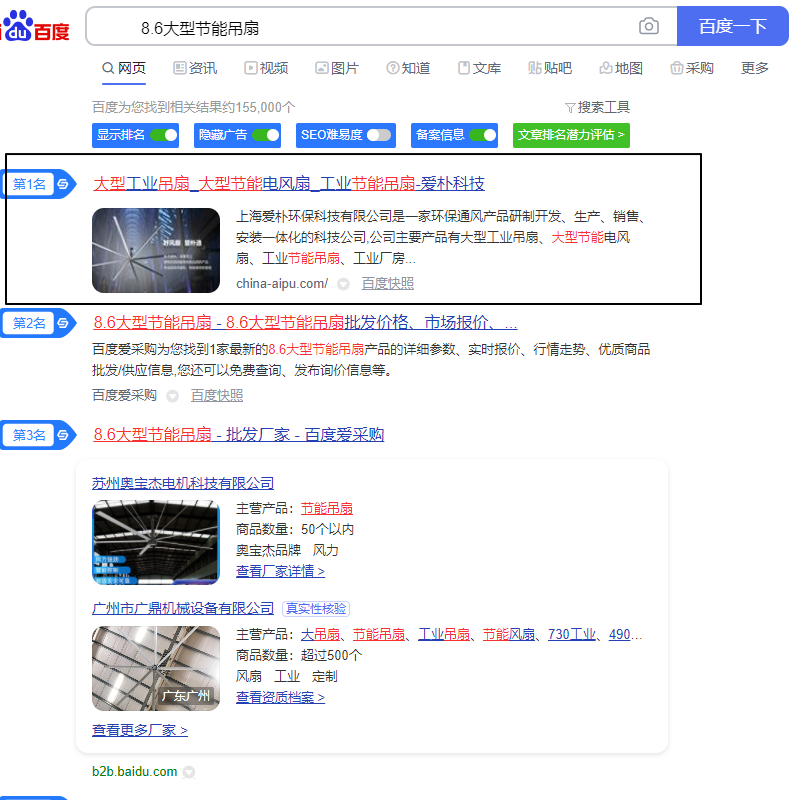Enable the SEO难易度 switch
The height and width of the screenshot is (800, 800).
click(x=379, y=135)
